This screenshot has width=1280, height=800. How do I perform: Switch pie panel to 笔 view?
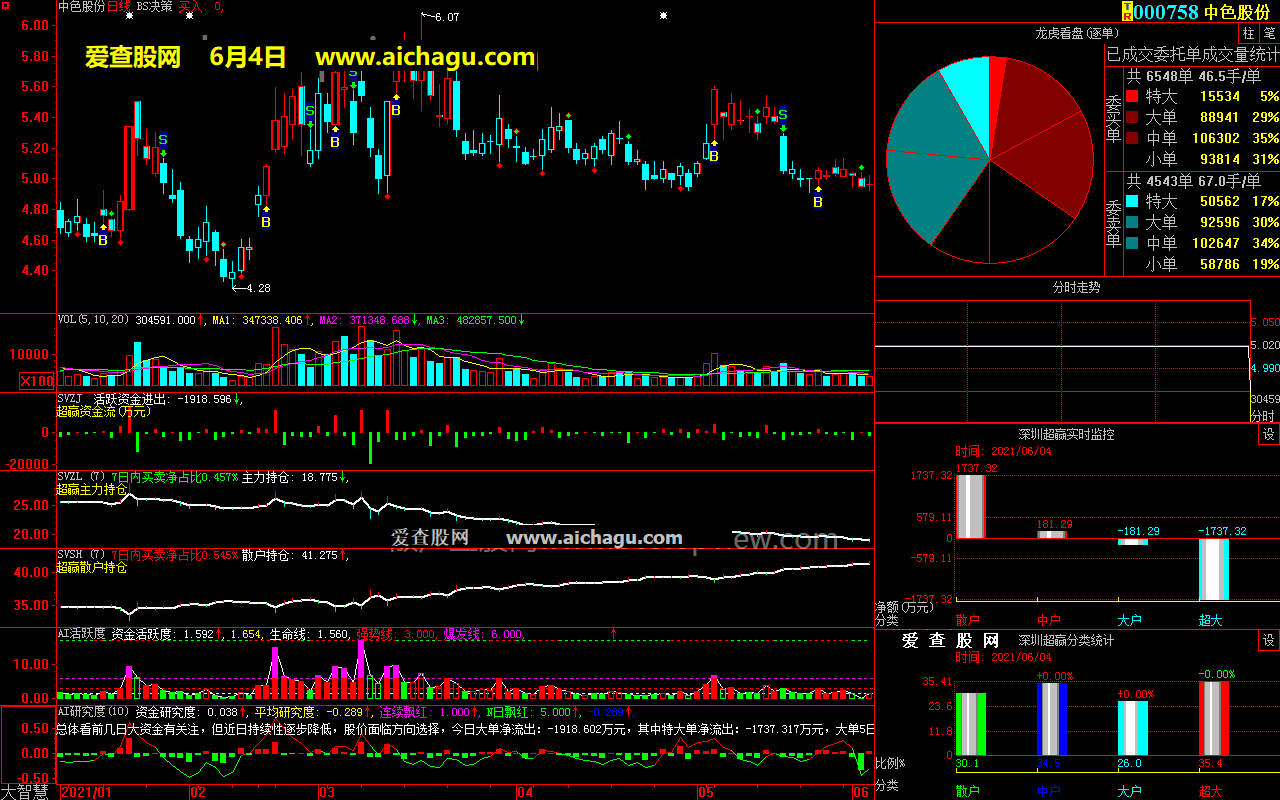(x=1269, y=34)
